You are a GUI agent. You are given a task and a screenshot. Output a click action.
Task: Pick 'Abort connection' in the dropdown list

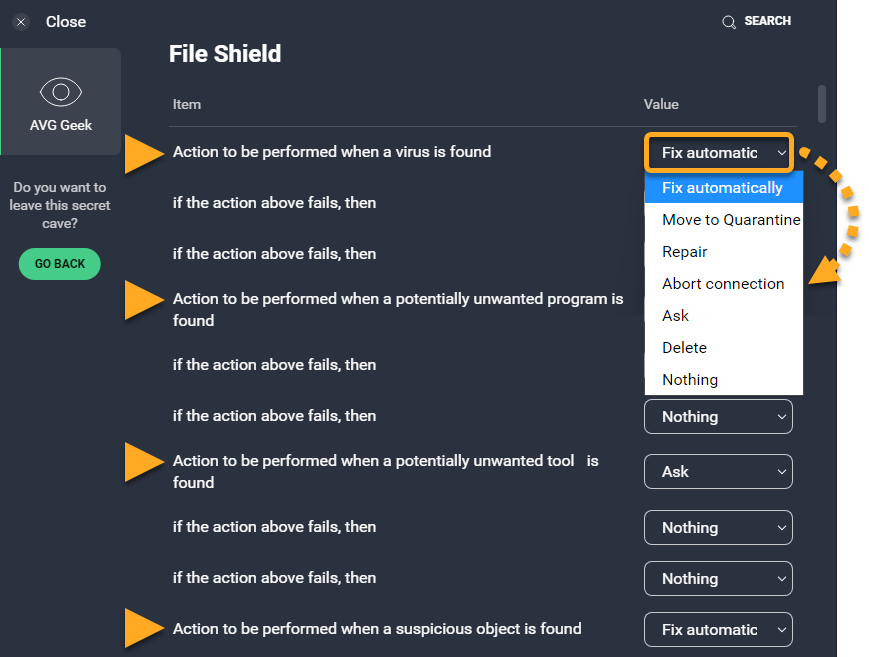coord(723,284)
